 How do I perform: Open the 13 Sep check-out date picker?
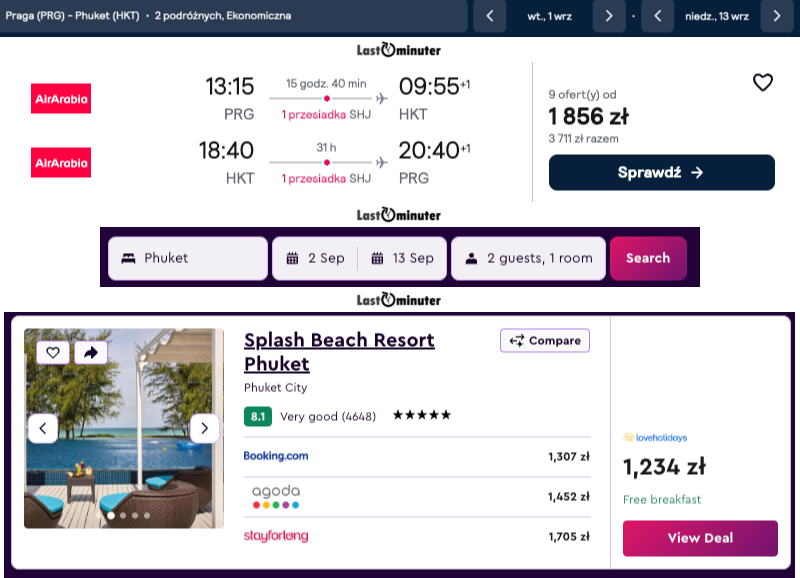403,258
